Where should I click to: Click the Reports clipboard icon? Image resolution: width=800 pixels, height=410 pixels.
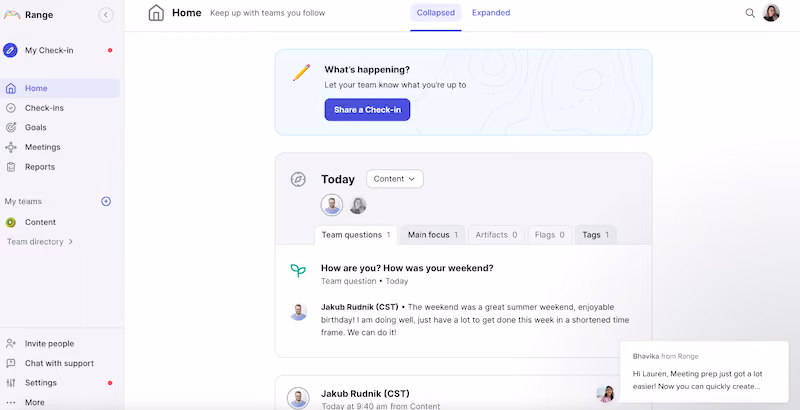tap(11, 167)
